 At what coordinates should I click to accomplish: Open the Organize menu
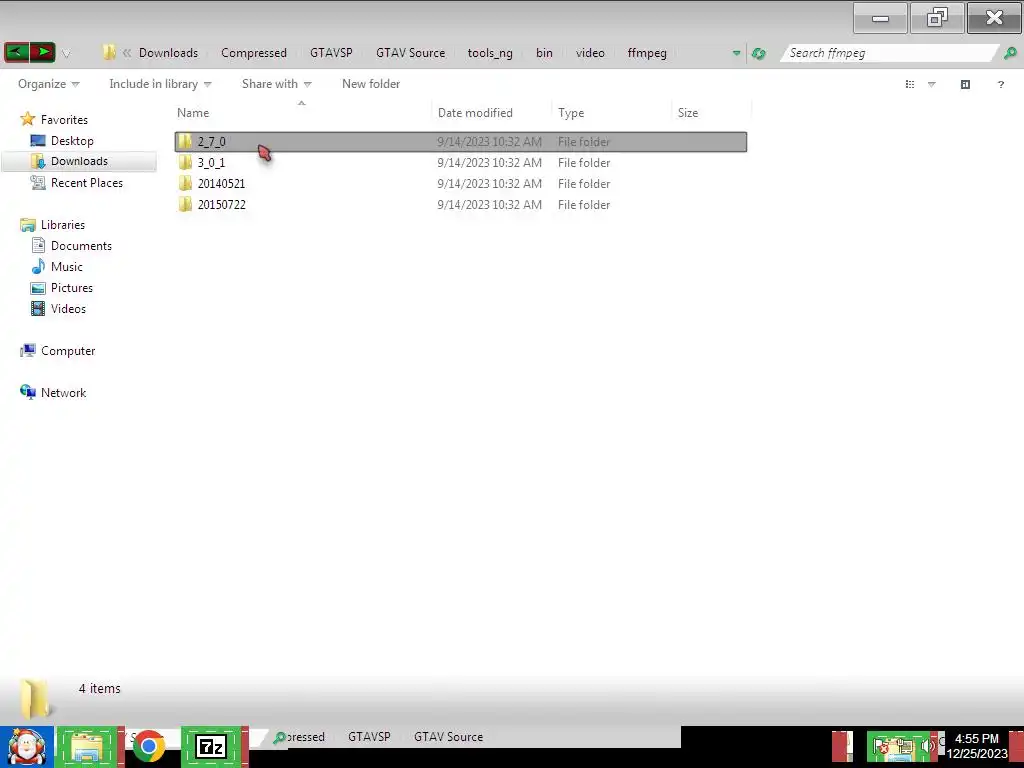(x=48, y=84)
